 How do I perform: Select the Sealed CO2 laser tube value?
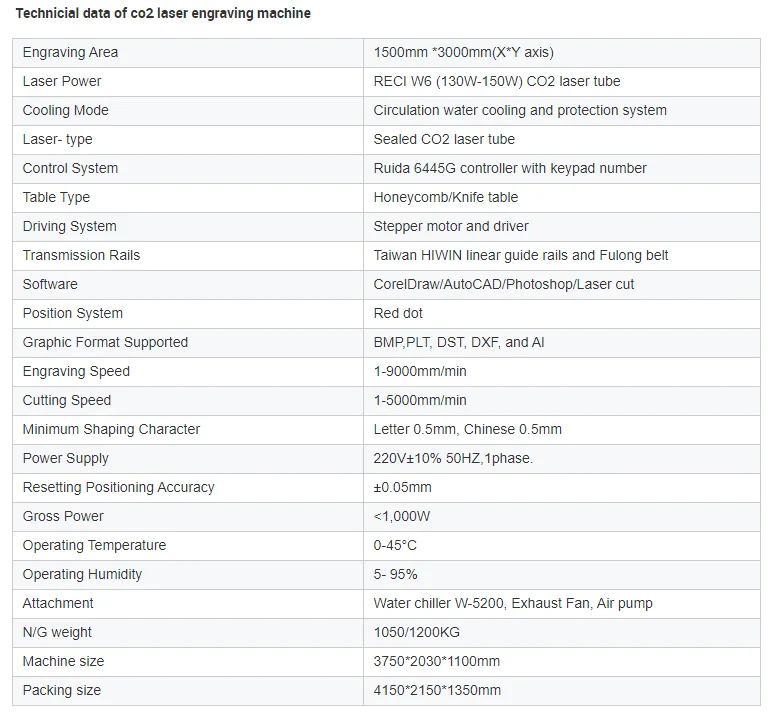[x=444, y=139]
